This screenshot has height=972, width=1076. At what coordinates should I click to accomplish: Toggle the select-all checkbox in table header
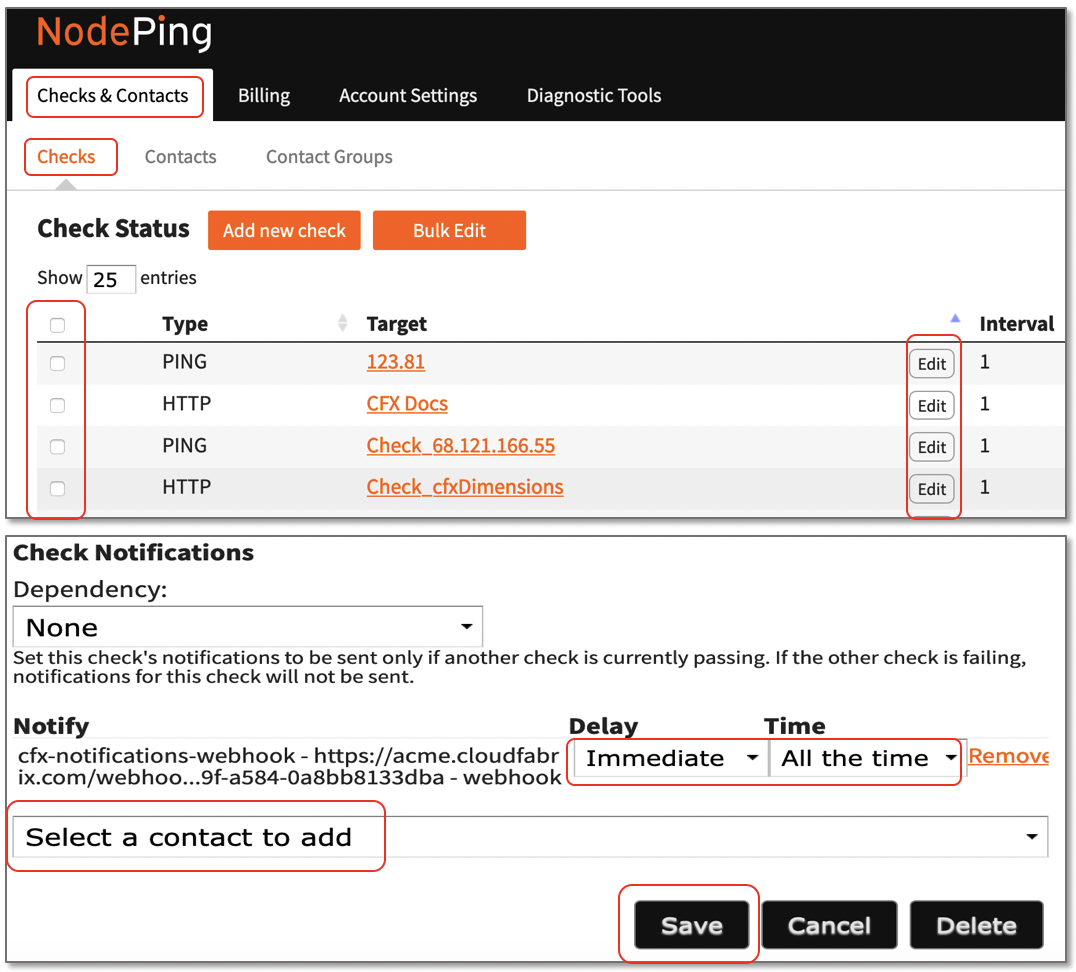[x=58, y=325]
